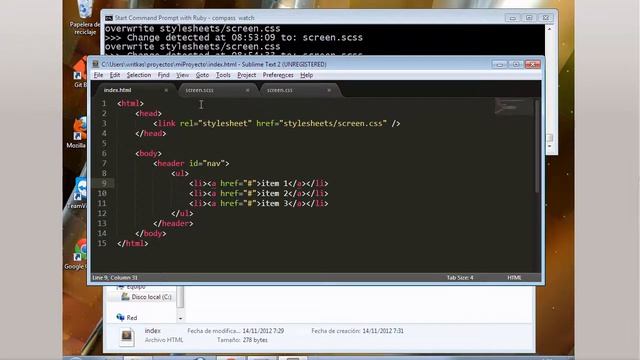Open the Tools menu

pos(223,75)
